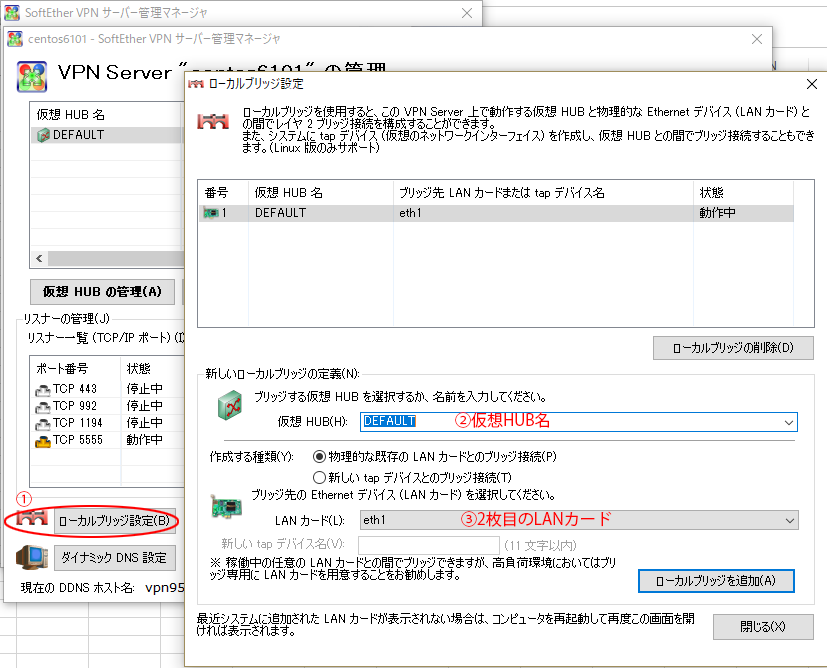Select 新しい tap デバイス bridge radio option

(320, 477)
